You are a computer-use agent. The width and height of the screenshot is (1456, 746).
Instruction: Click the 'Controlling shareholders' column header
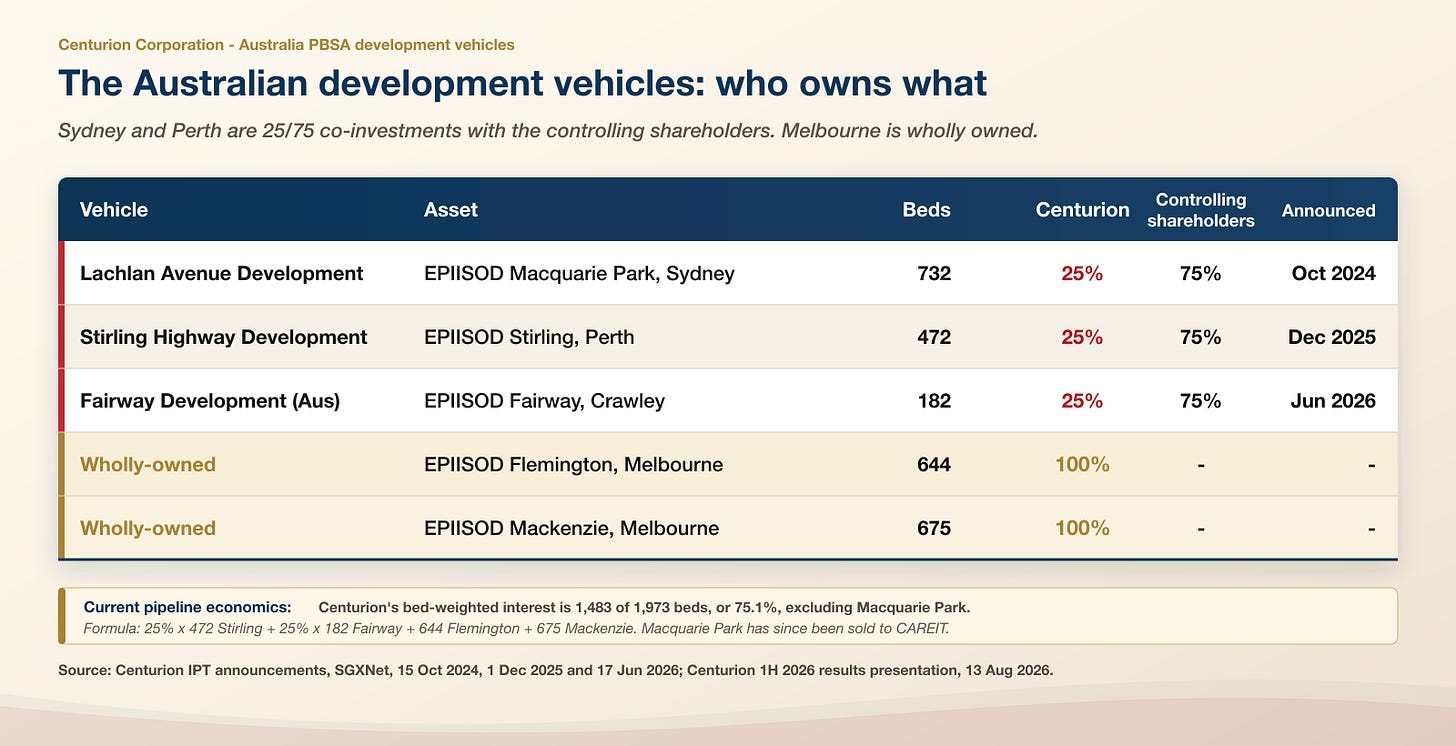[x=1200, y=210]
